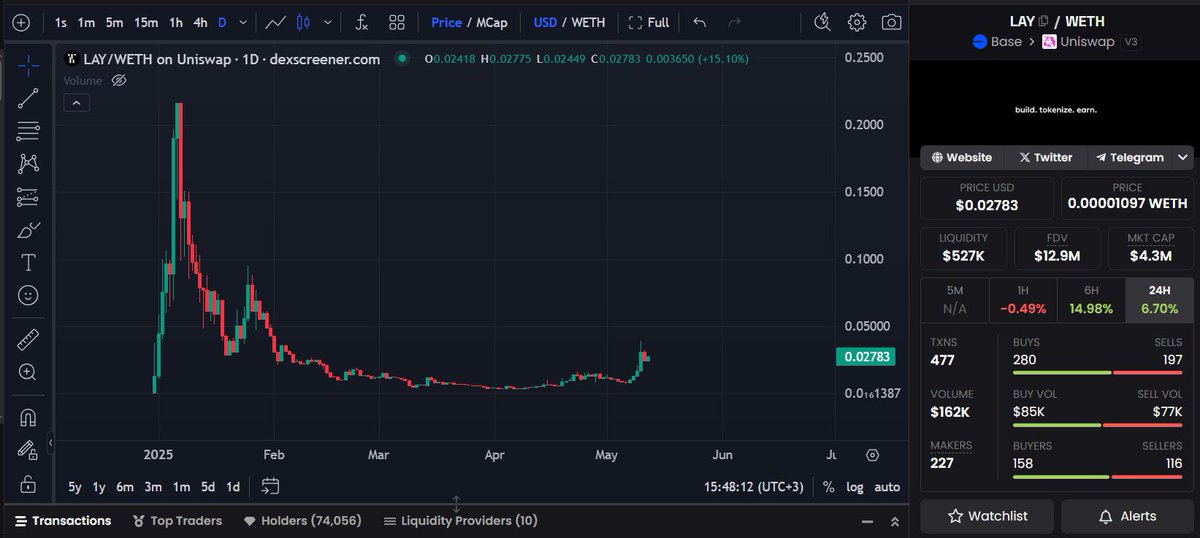Open the project Telegram link
This screenshot has width=1200, height=538.
pos(1130,157)
